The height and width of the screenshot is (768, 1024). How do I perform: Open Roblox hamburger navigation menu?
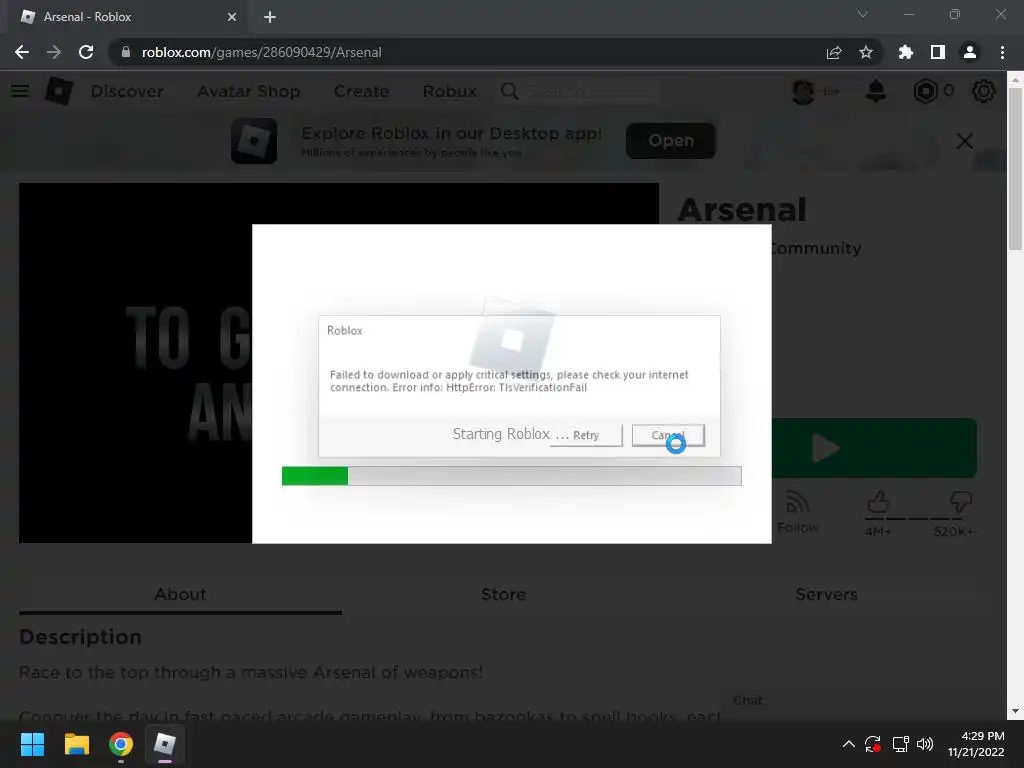click(x=20, y=91)
